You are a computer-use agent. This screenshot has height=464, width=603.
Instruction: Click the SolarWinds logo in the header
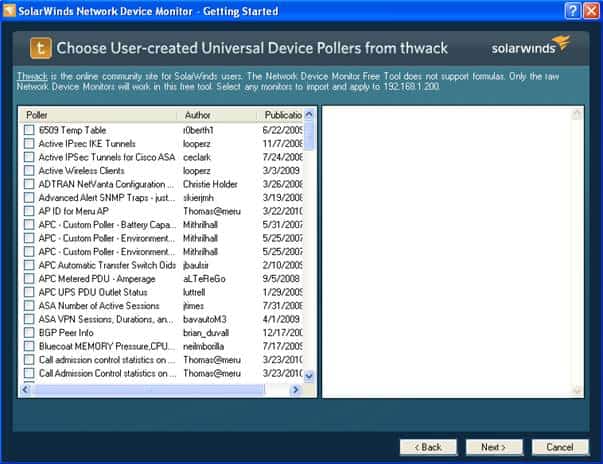[x=530, y=46]
